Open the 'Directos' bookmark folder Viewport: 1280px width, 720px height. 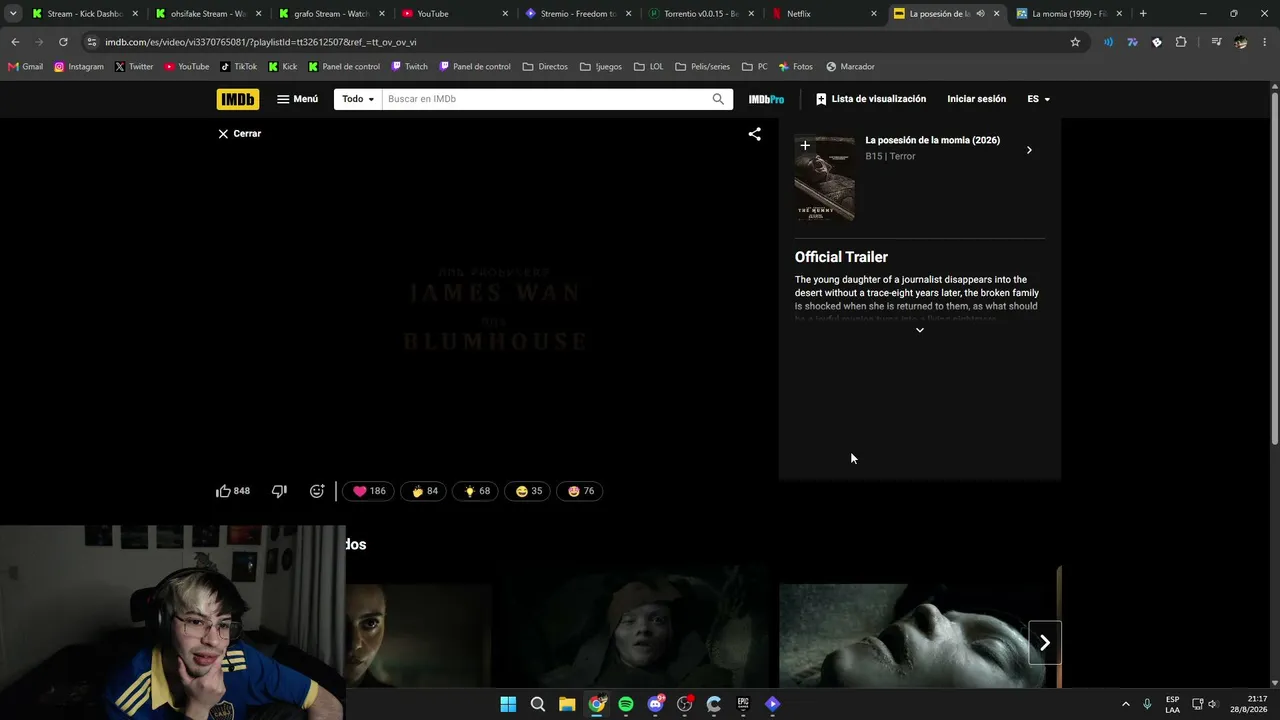[x=545, y=67]
